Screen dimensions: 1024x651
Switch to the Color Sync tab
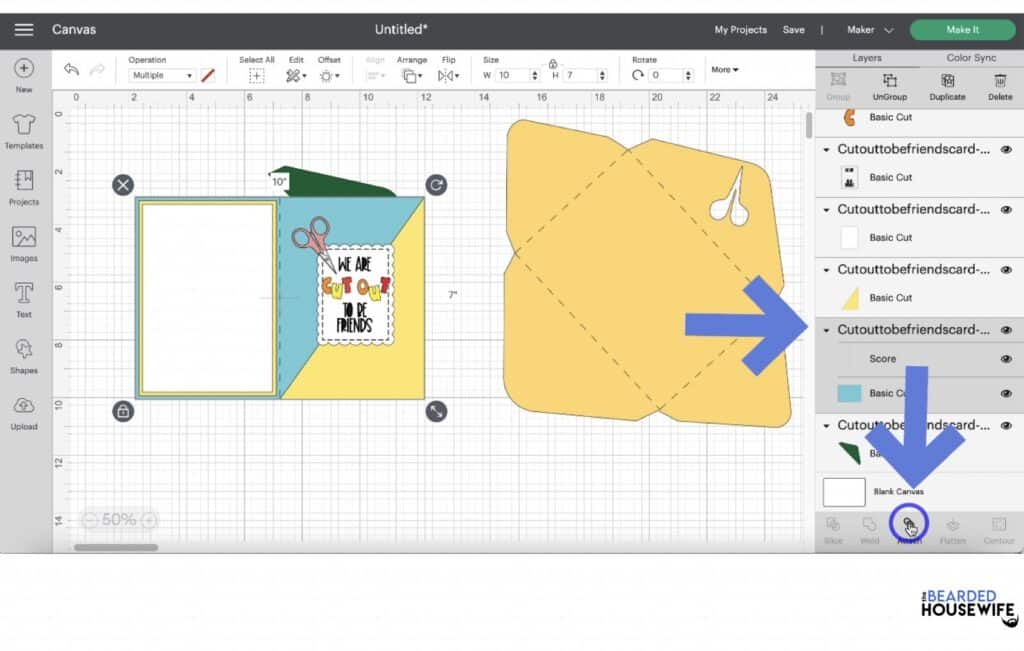coord(971,58)
